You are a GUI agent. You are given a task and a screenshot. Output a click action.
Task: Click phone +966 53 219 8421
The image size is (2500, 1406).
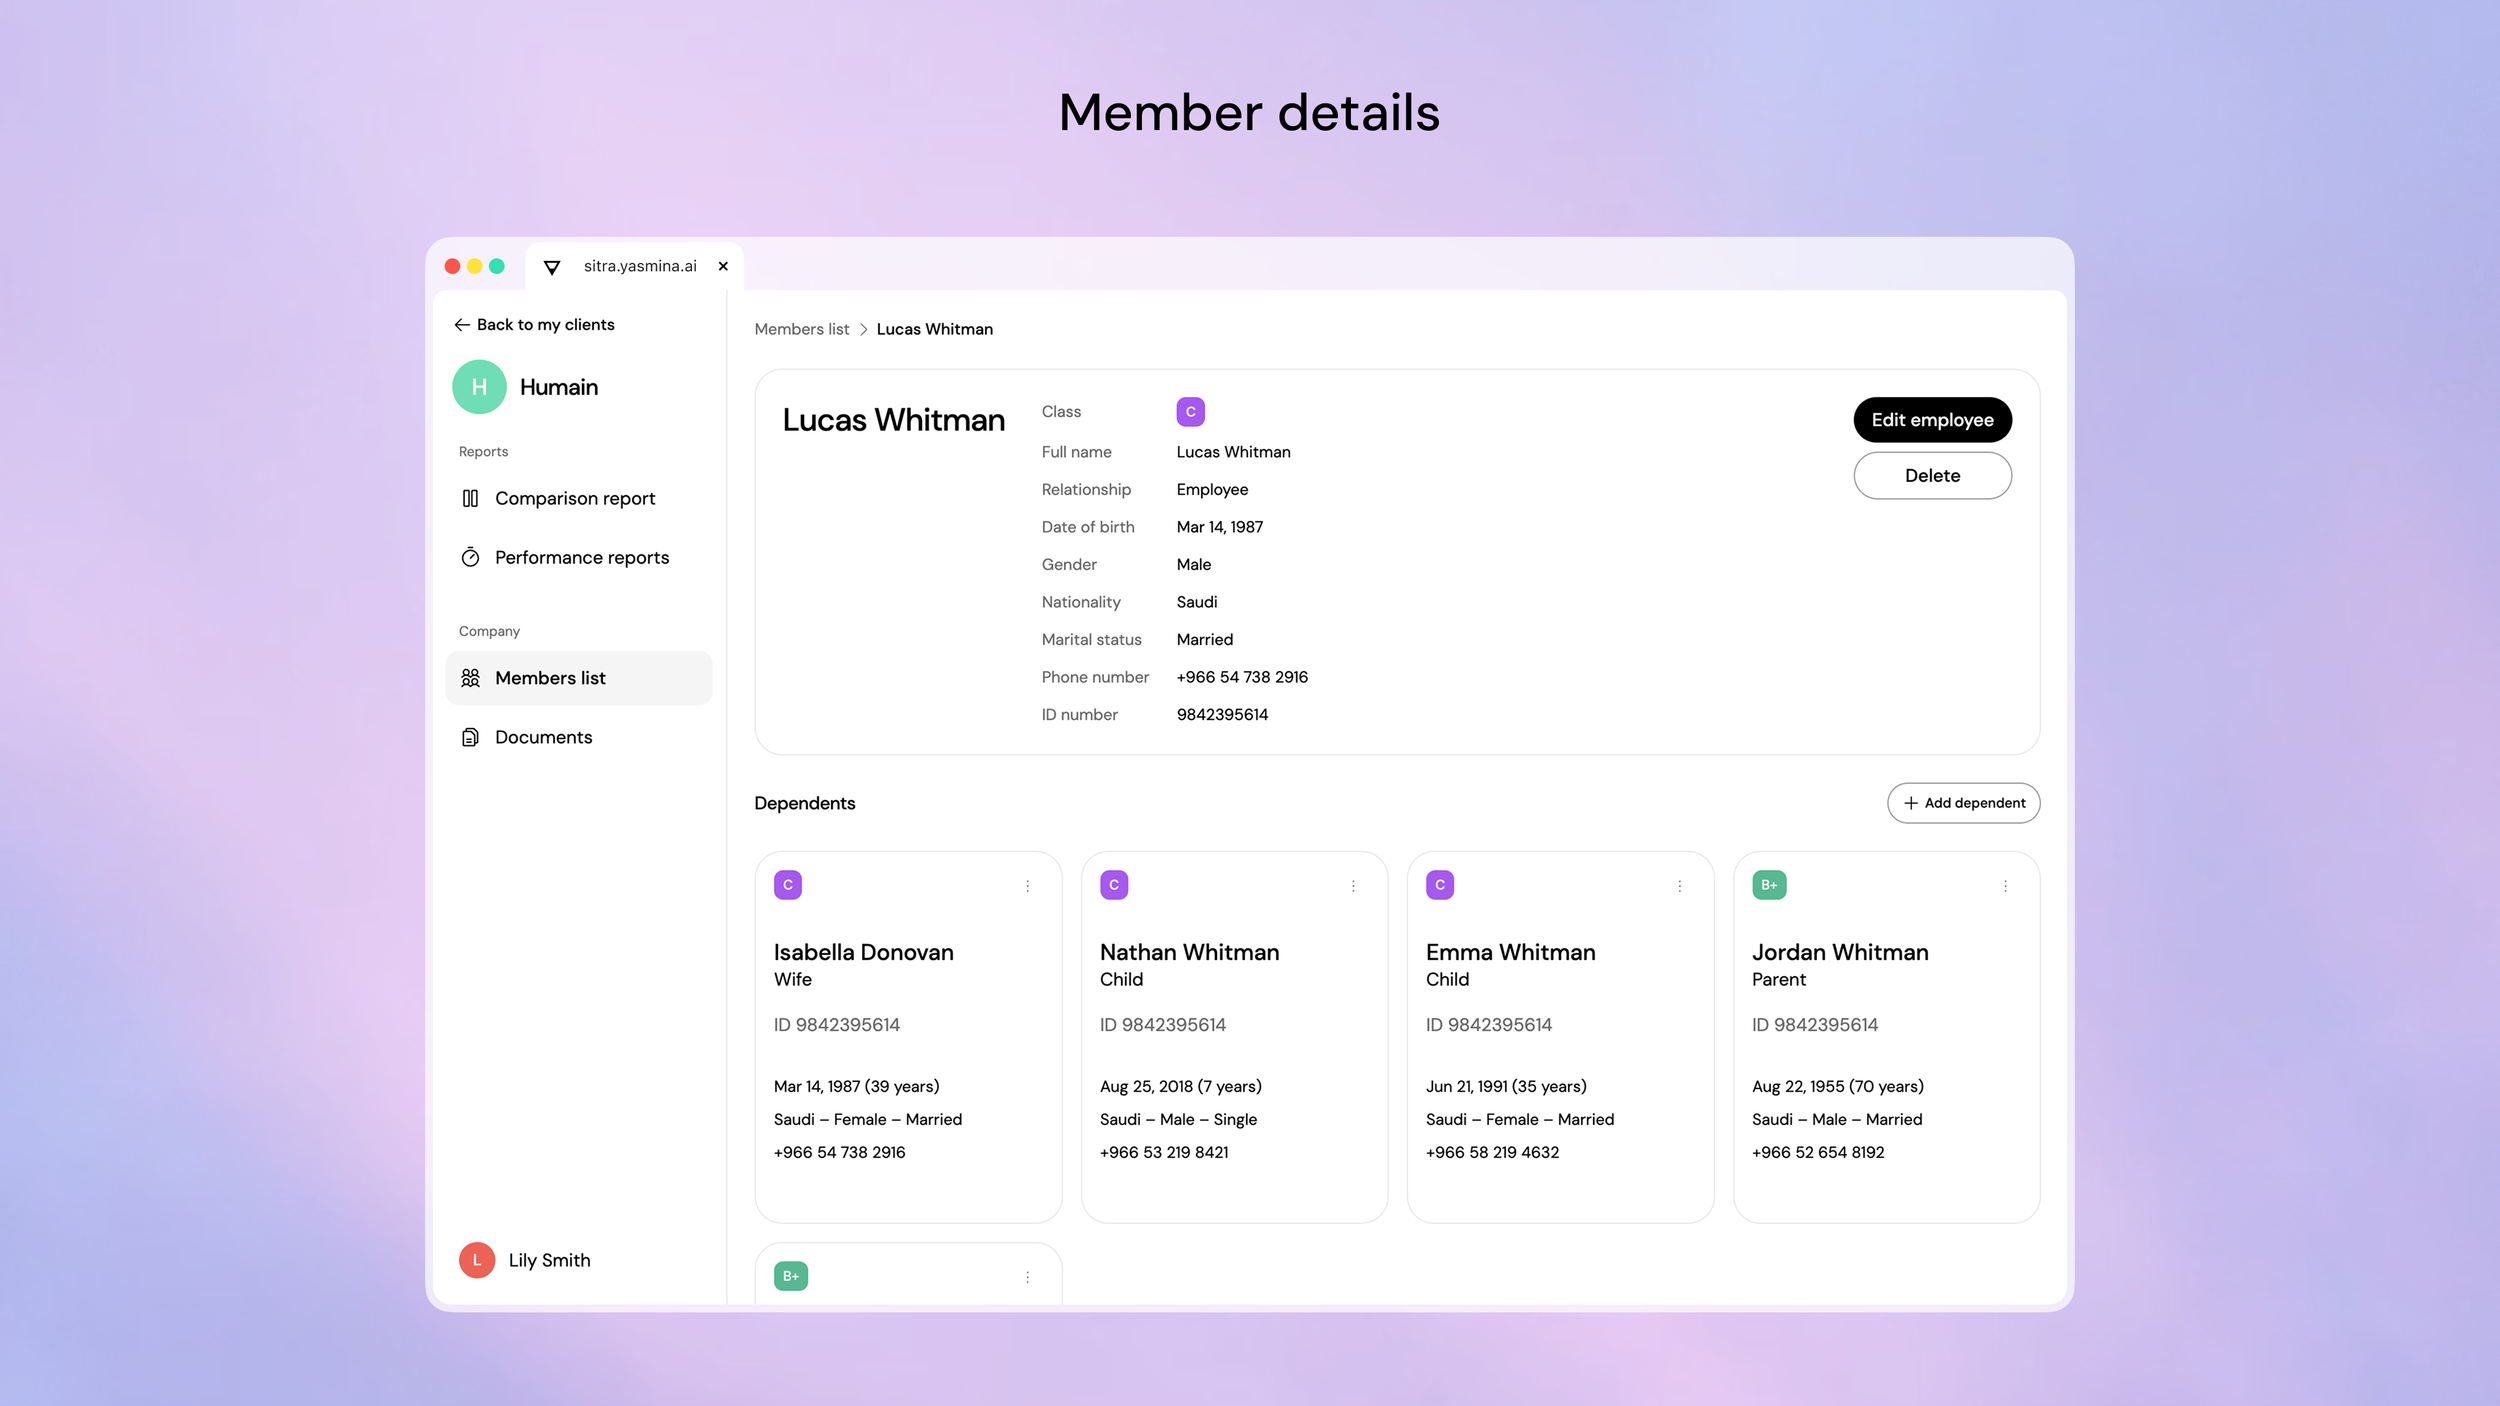[1164, 1152]
